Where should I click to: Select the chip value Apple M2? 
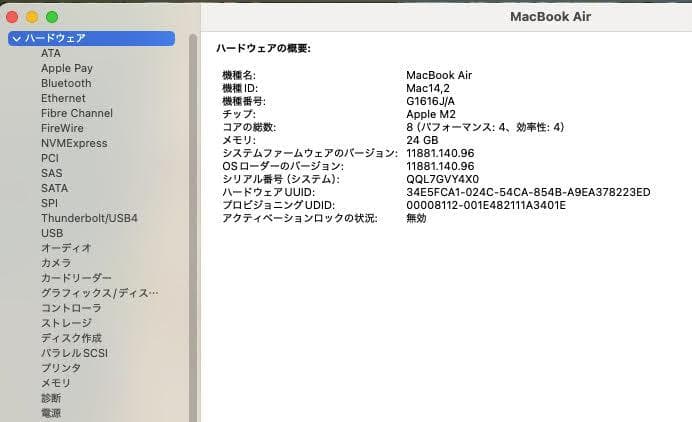431,114
